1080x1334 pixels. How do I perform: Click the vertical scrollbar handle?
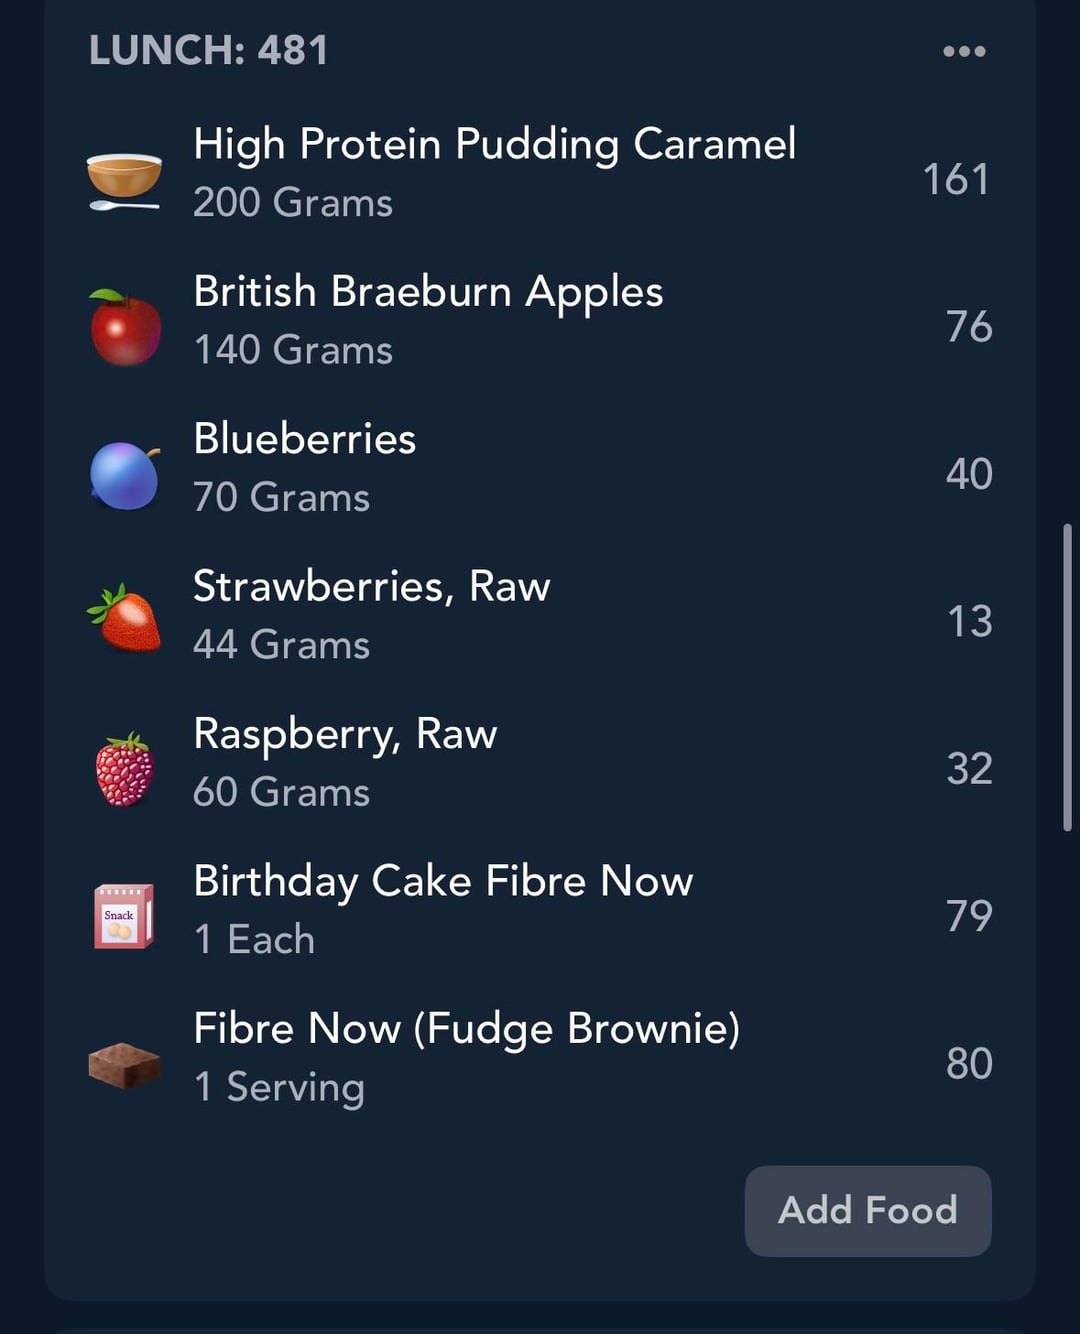1067,677
